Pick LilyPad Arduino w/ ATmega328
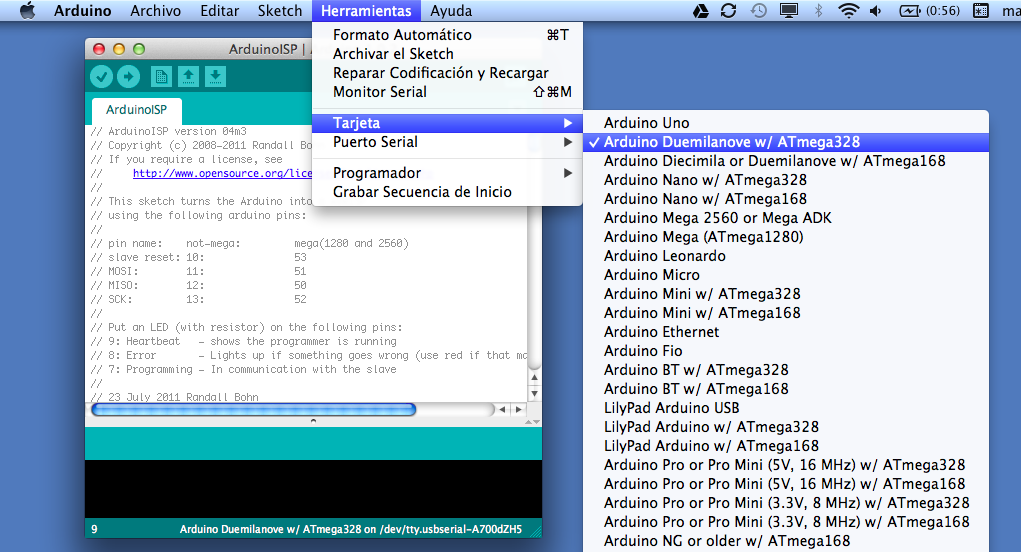 click(x=786, y=427)
